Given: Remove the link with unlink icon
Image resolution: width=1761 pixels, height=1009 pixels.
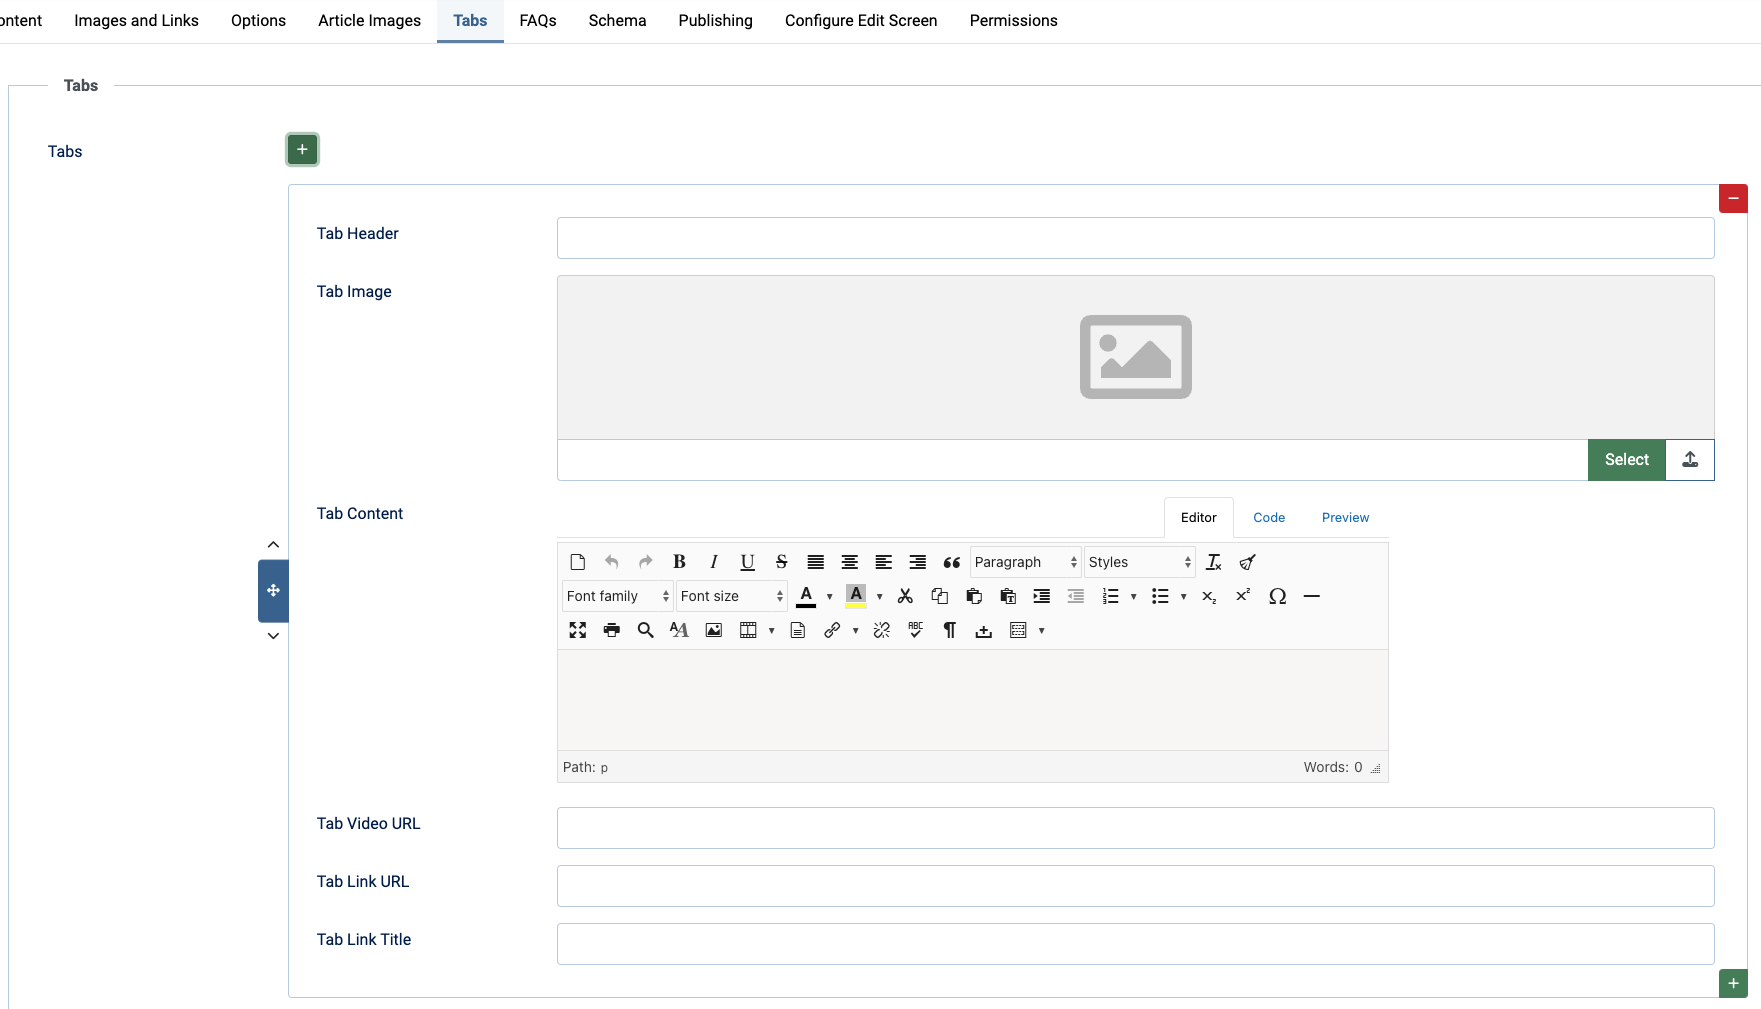Looking at the screenshot, I should coord(881,630).
